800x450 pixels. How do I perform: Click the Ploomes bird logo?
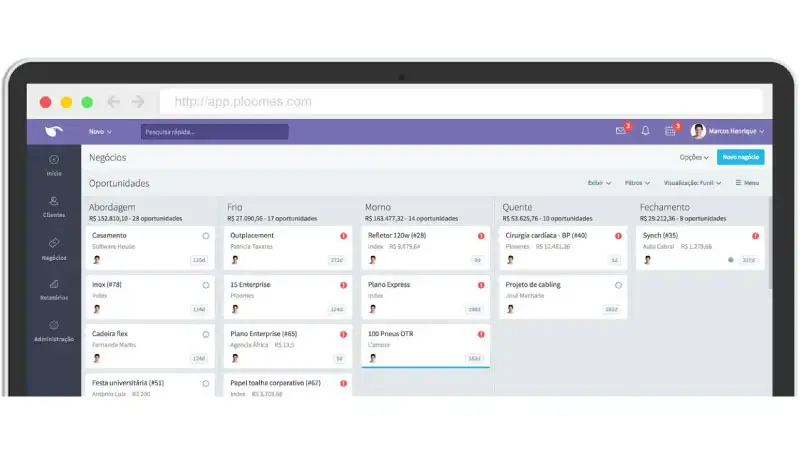pos(54,131)
